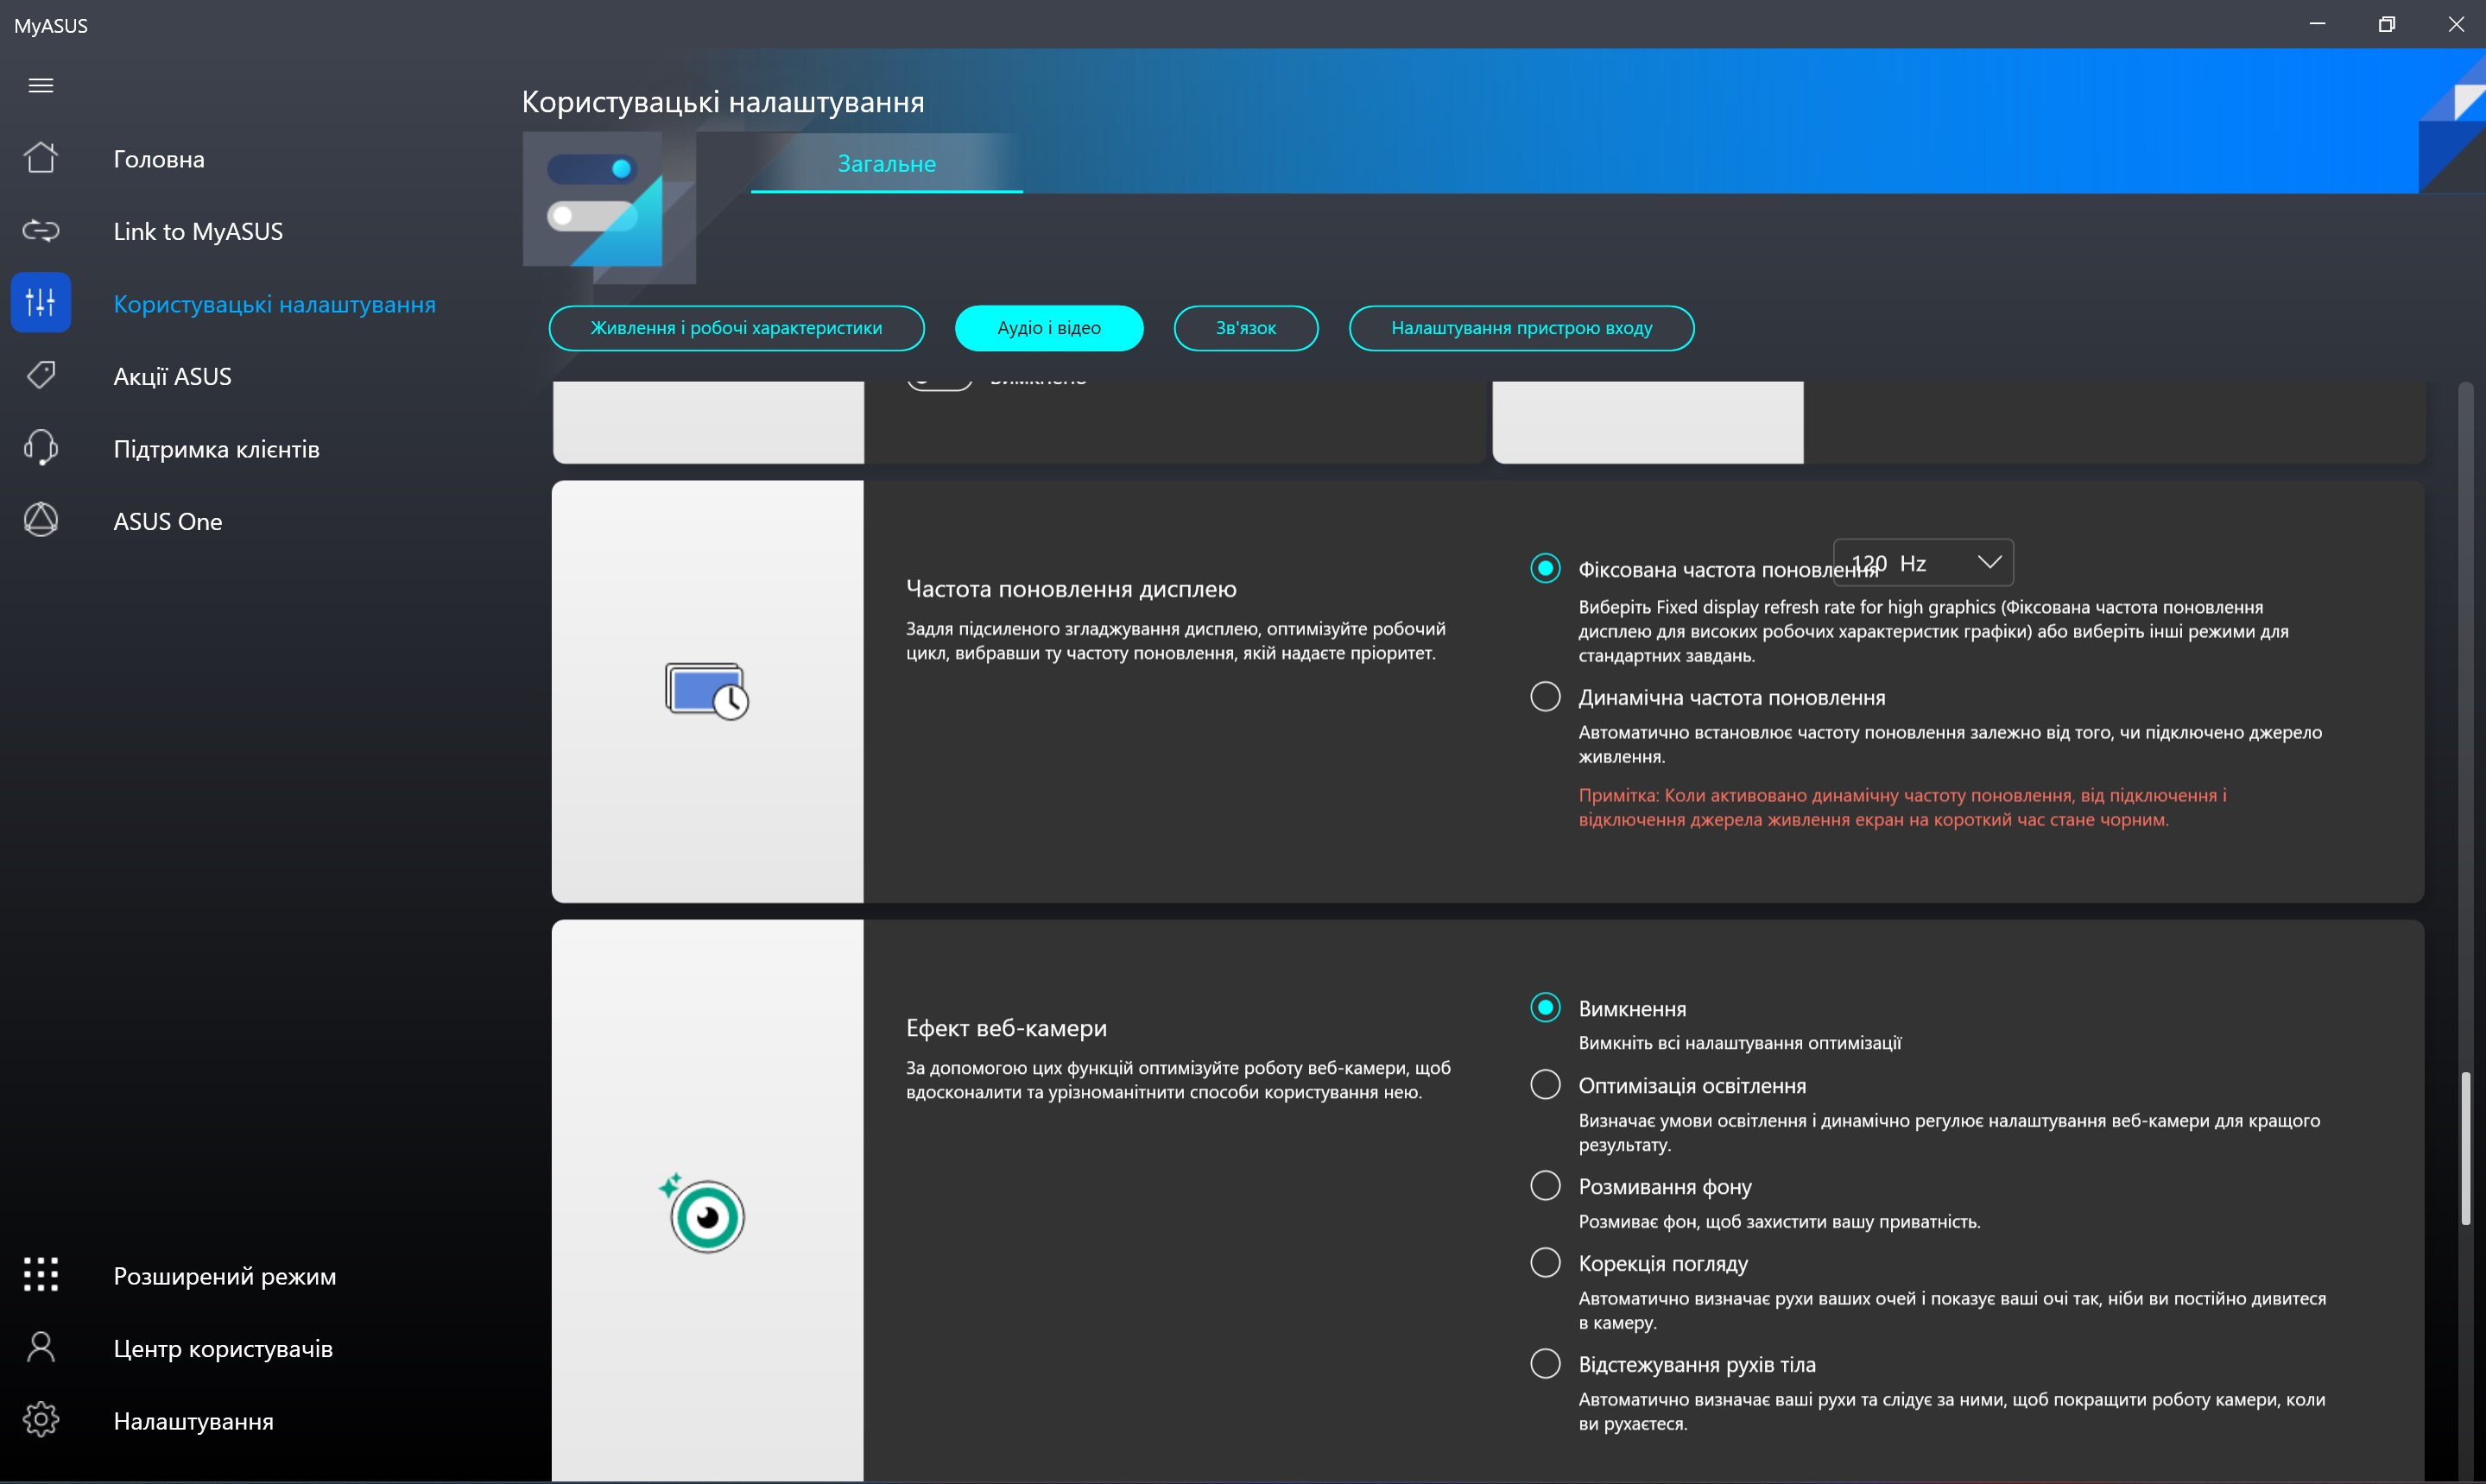Open customer support headset icon

pos(41,447)
